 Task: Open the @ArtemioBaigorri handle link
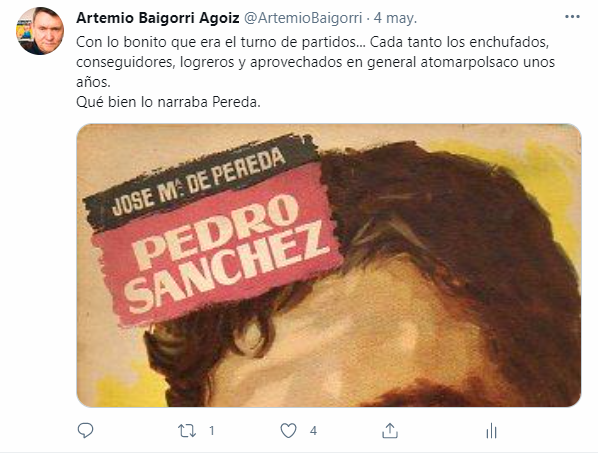pyautogui.click(x=302, y=18)
